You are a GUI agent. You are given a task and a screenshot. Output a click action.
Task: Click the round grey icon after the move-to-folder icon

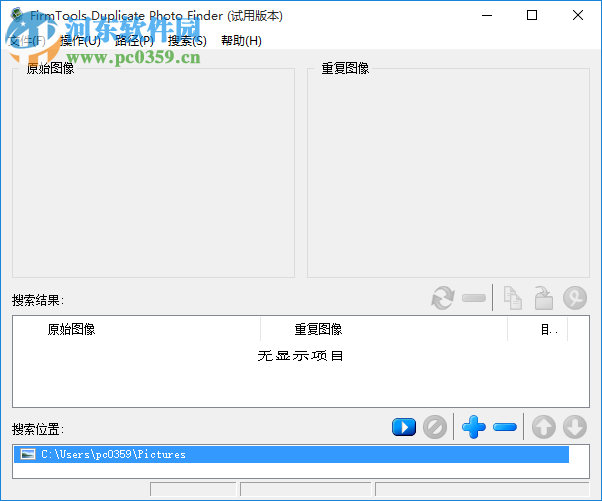(575, 298)
